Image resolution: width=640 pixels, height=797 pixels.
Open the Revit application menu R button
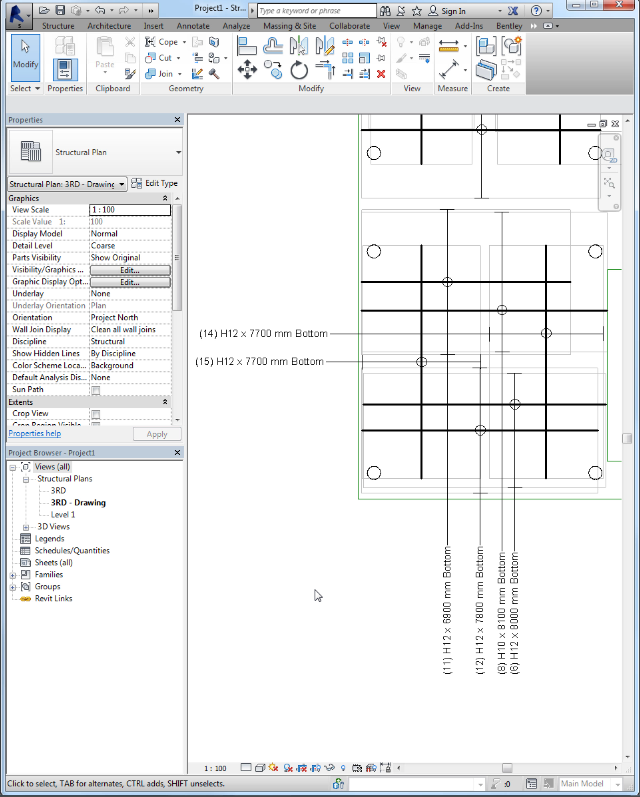[17, 14]
